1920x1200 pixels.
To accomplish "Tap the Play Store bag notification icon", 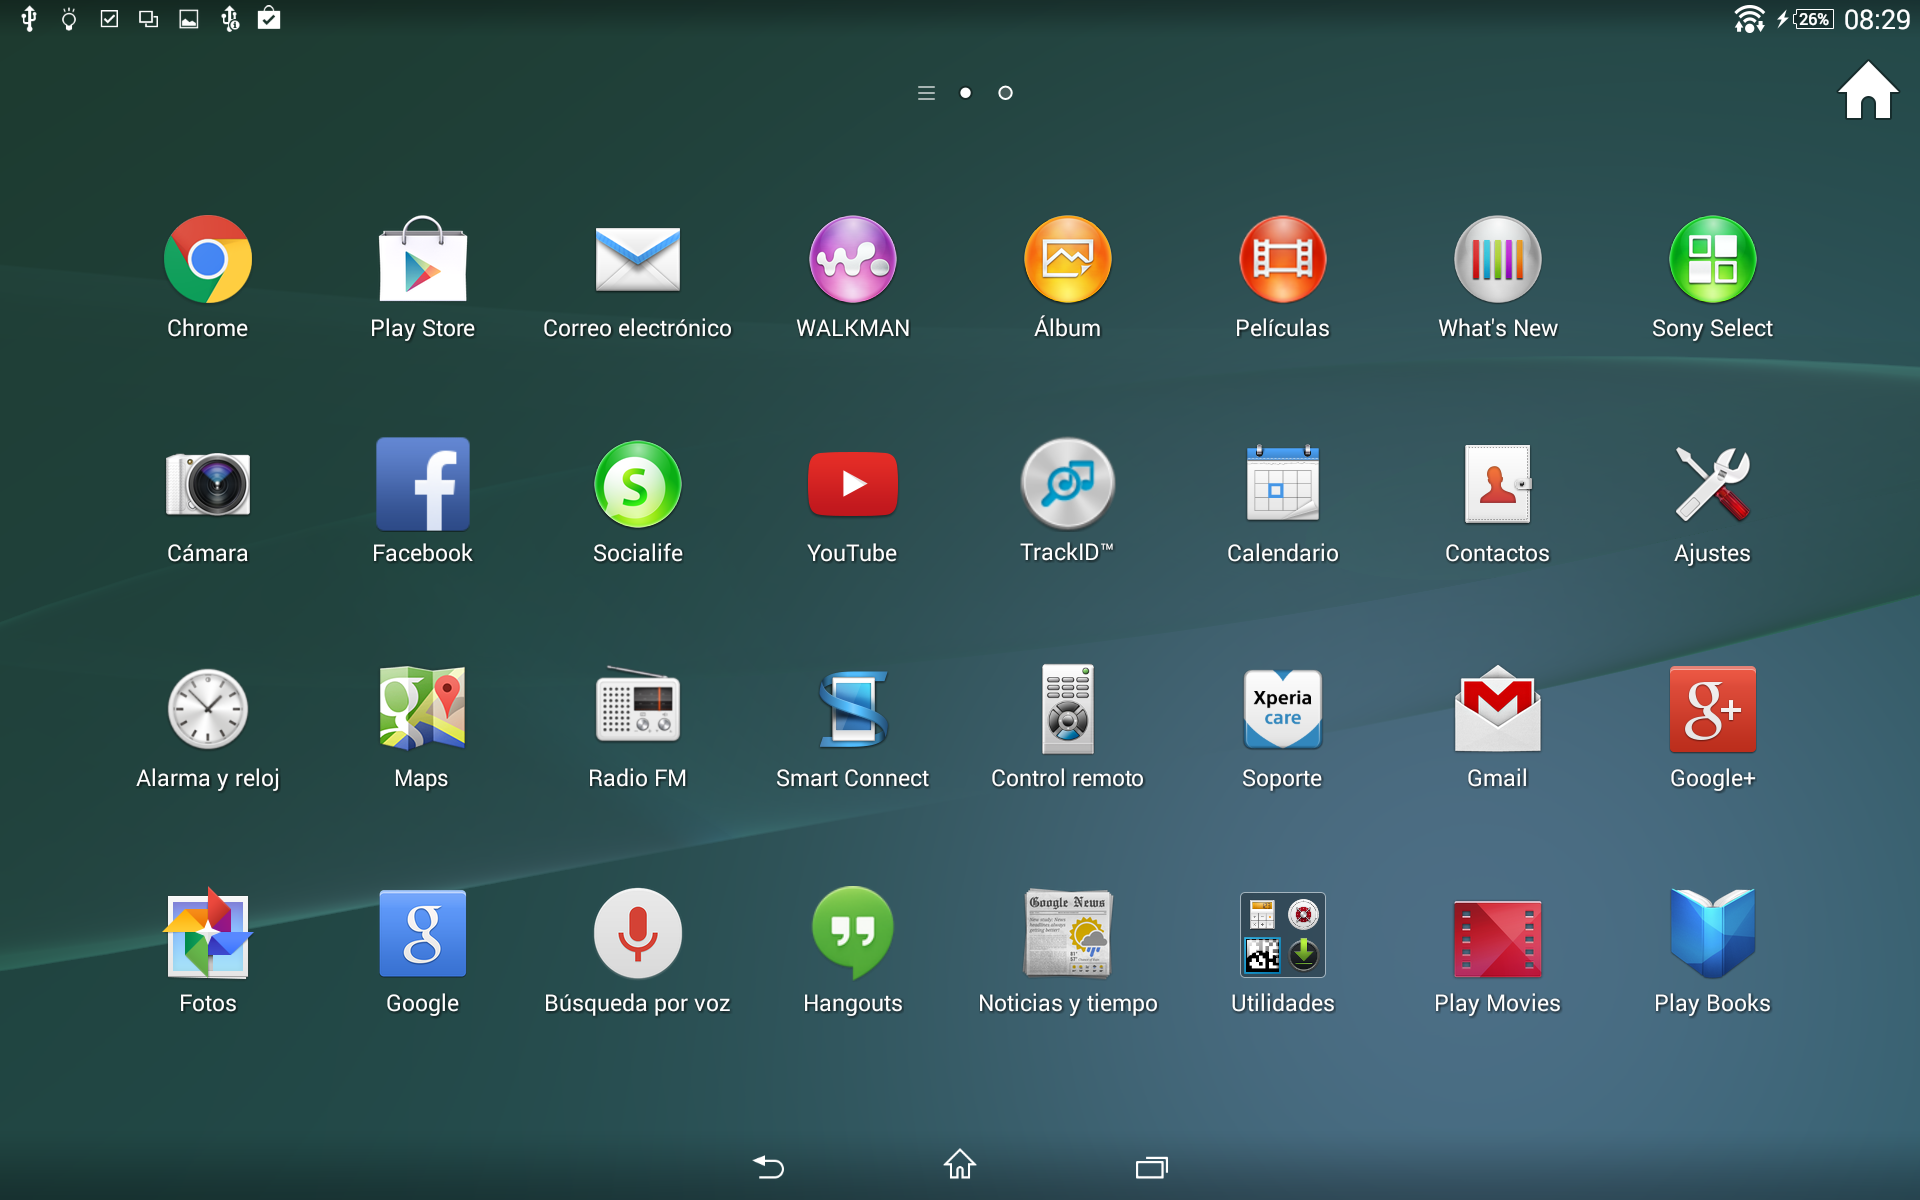I will tap(269, 18).
